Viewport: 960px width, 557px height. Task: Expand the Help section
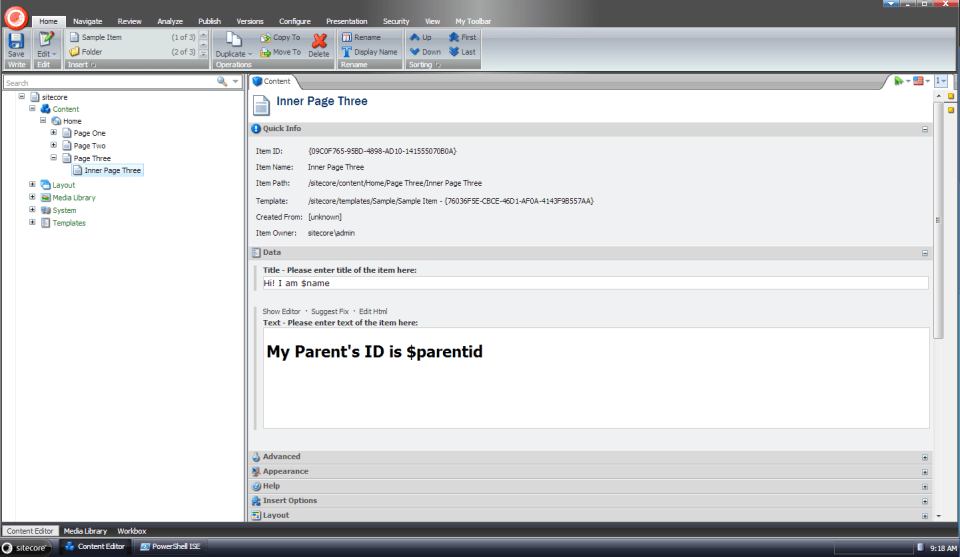tap(925, 487)
